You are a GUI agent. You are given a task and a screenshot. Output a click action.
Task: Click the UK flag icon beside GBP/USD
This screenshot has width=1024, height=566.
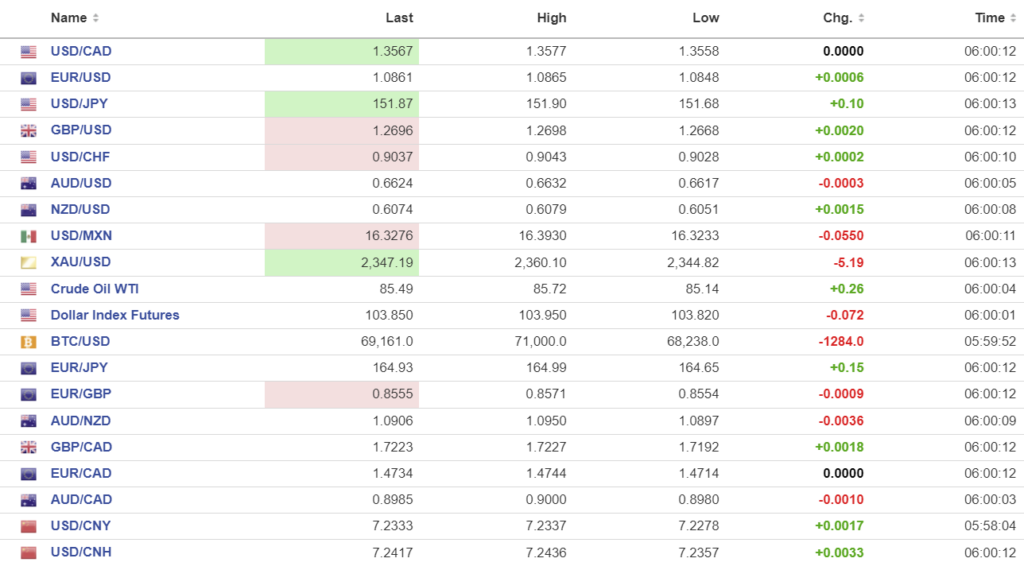pyautogui.click(x=28, y=131)
